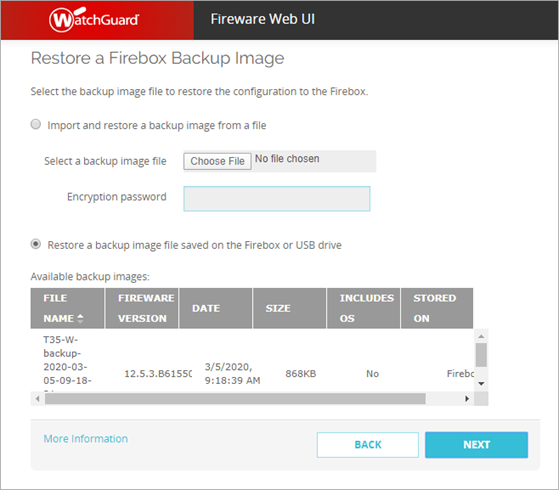
Task: Click the NEXT button
Action: pos(476,445)
